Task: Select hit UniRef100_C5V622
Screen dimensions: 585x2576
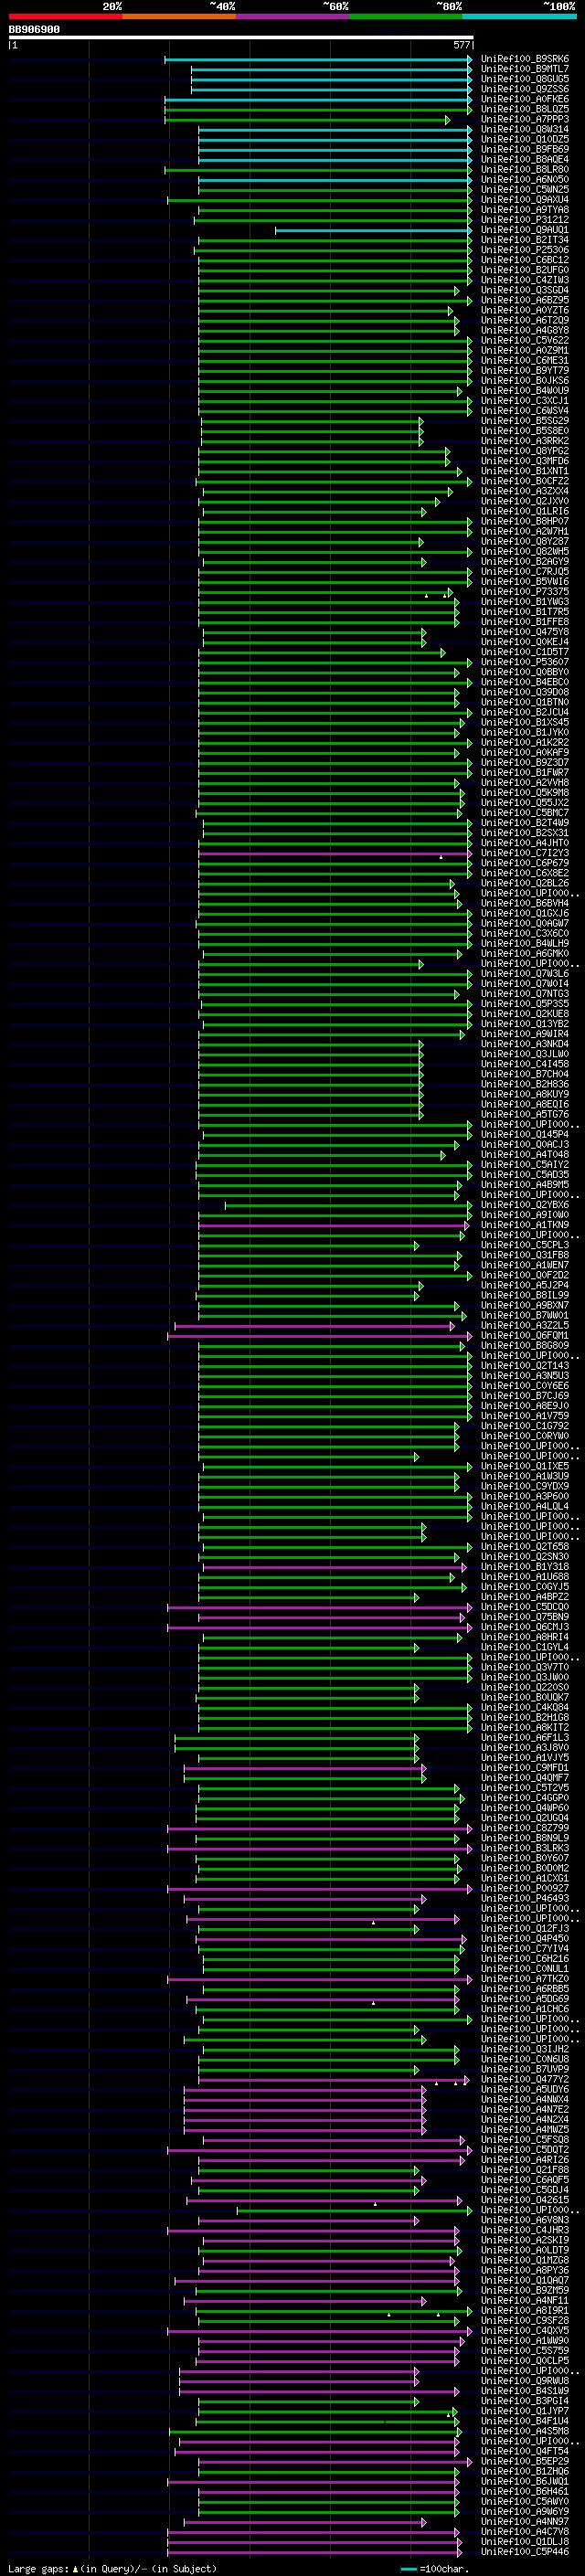Action: click(524, 340)
